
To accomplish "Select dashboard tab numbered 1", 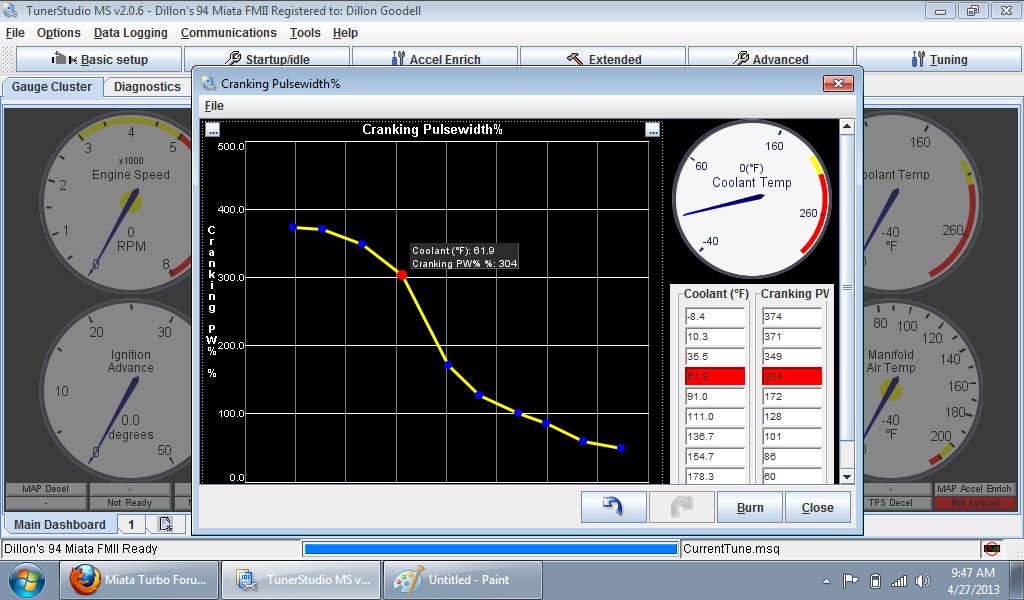I will tap(131, 524).
